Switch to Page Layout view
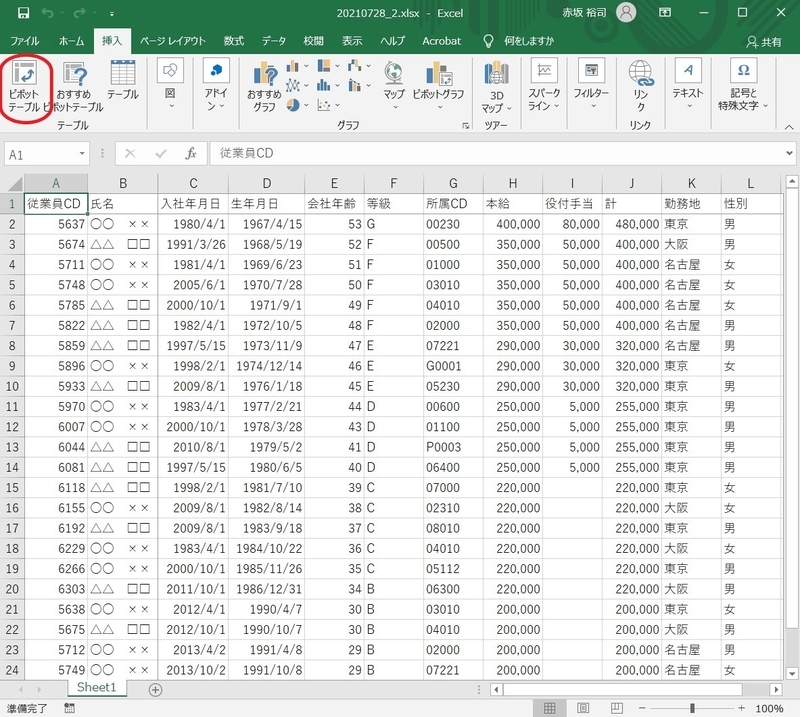This screenshot has height=717, width=800. point(583,708)
